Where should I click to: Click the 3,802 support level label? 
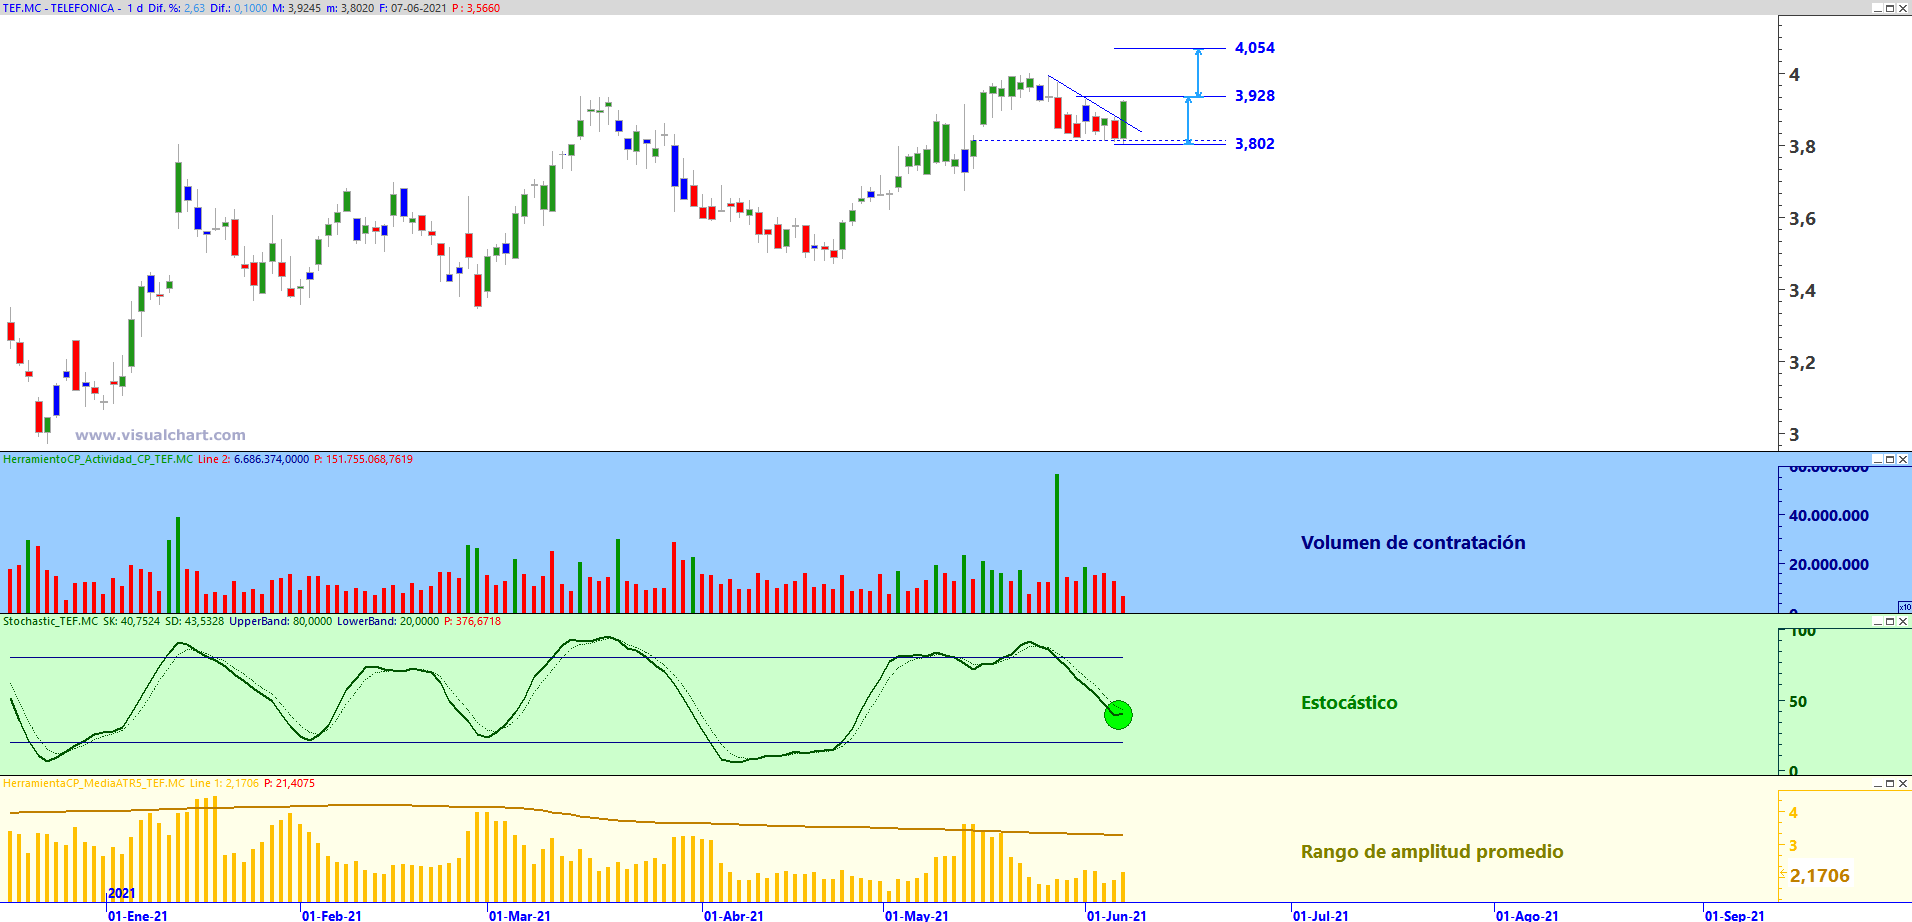[x=1255, y=144]
